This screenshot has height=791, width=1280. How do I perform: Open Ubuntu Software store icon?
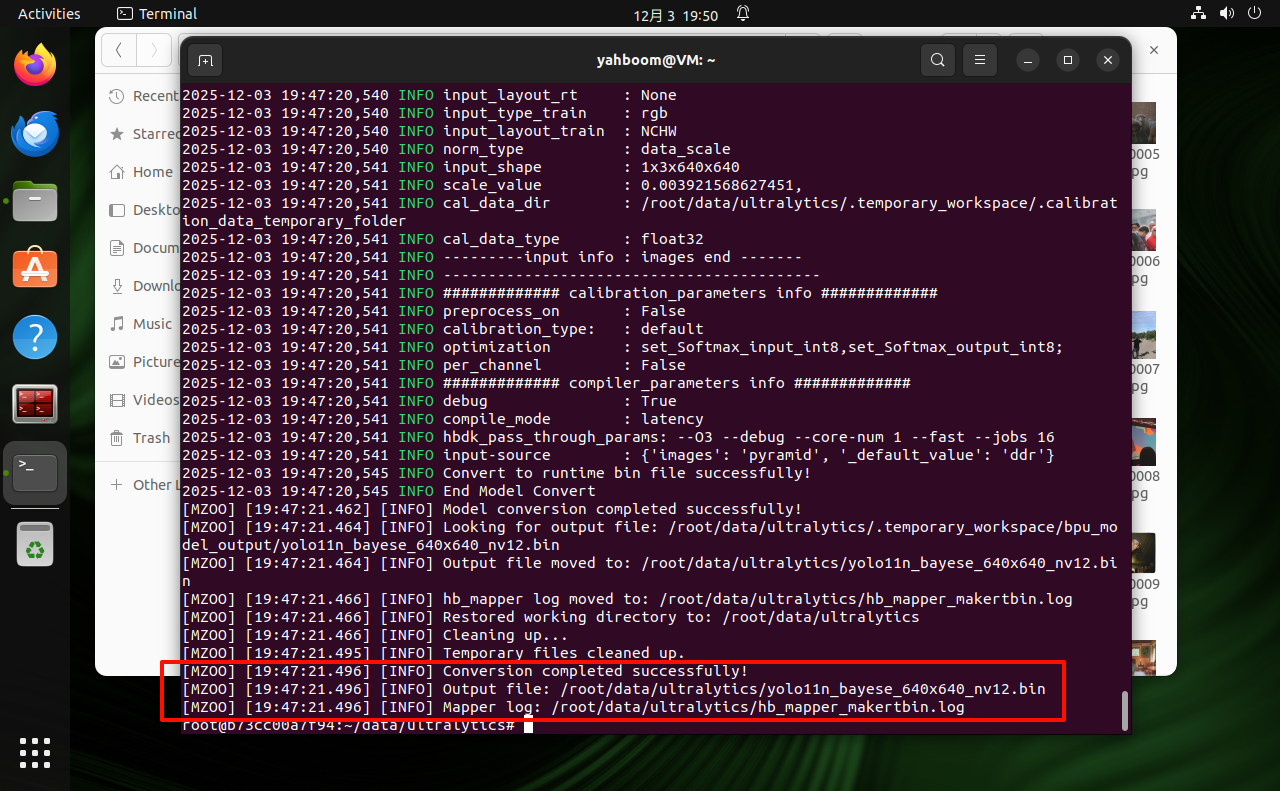[35, 269]
